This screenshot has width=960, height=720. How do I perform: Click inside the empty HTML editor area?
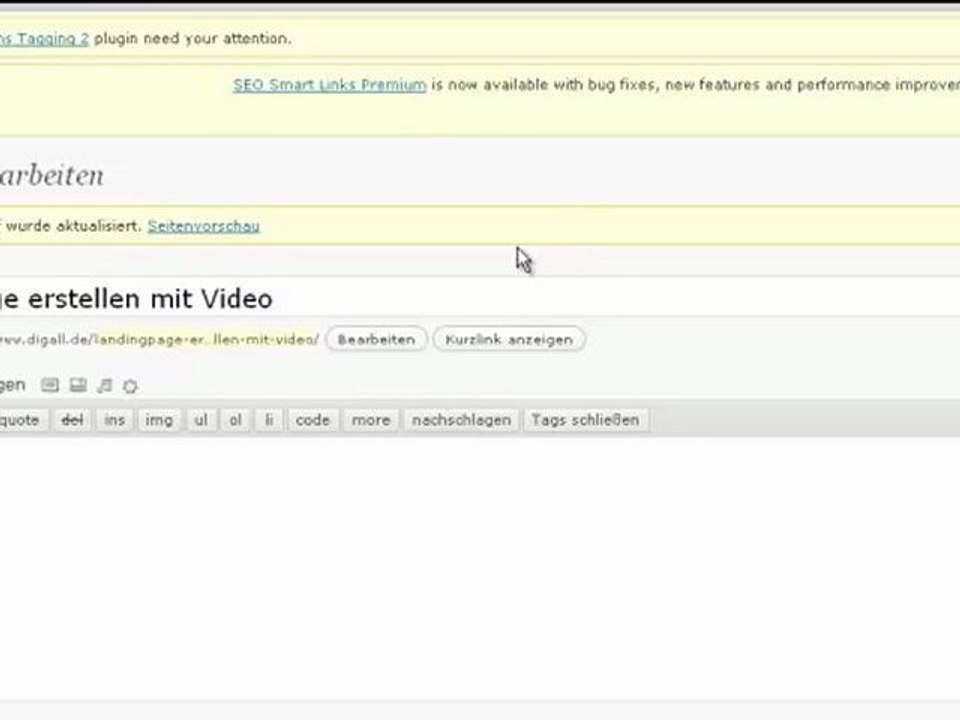point(480,566)
